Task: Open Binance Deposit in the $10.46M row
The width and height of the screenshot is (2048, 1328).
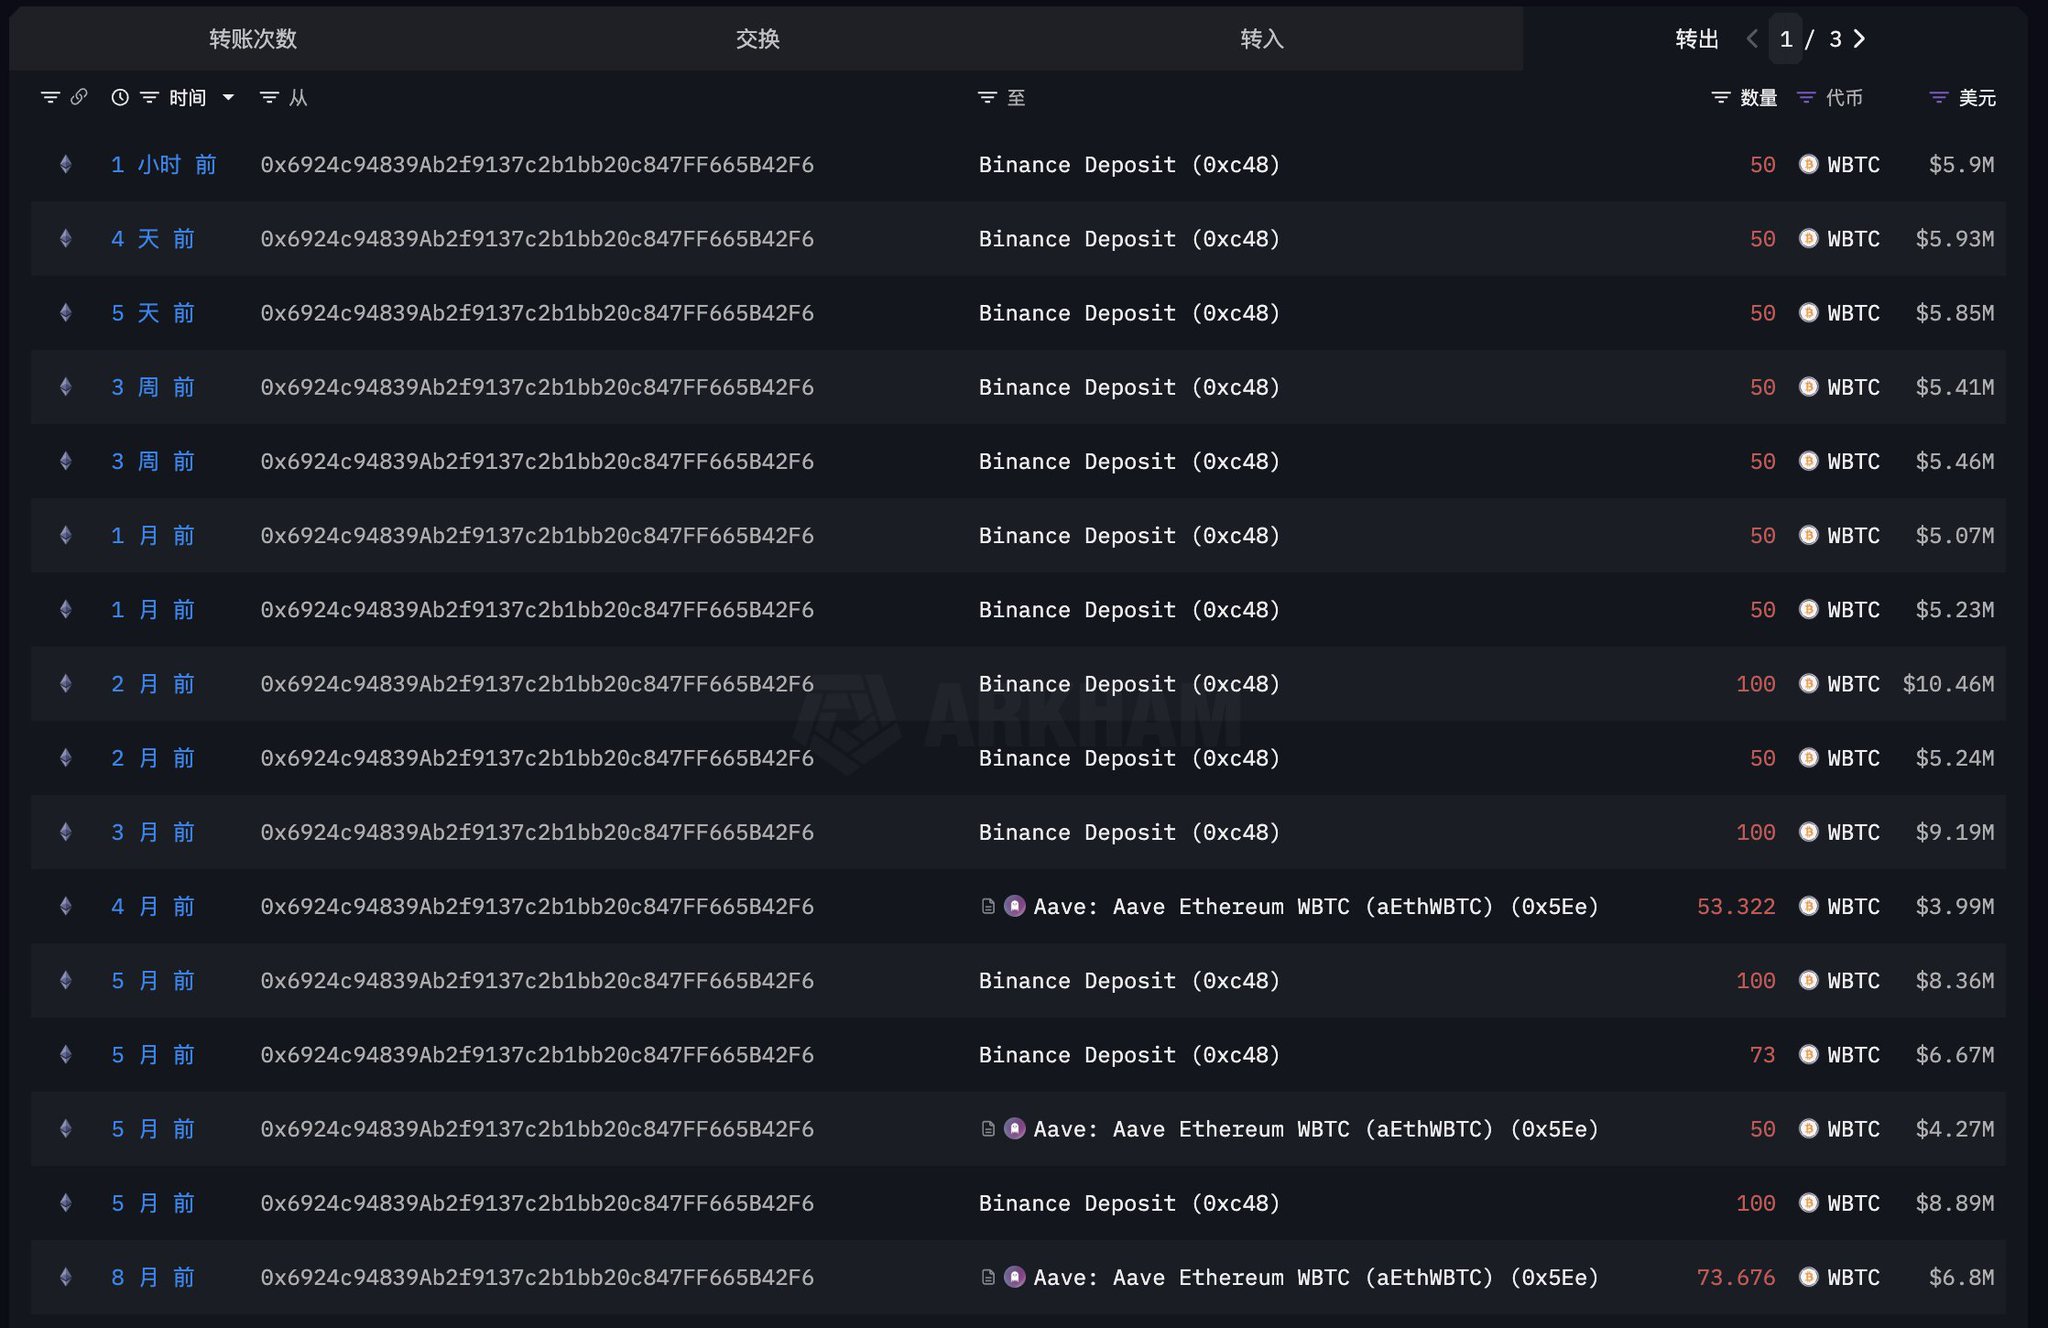Action: (1129, 684)
